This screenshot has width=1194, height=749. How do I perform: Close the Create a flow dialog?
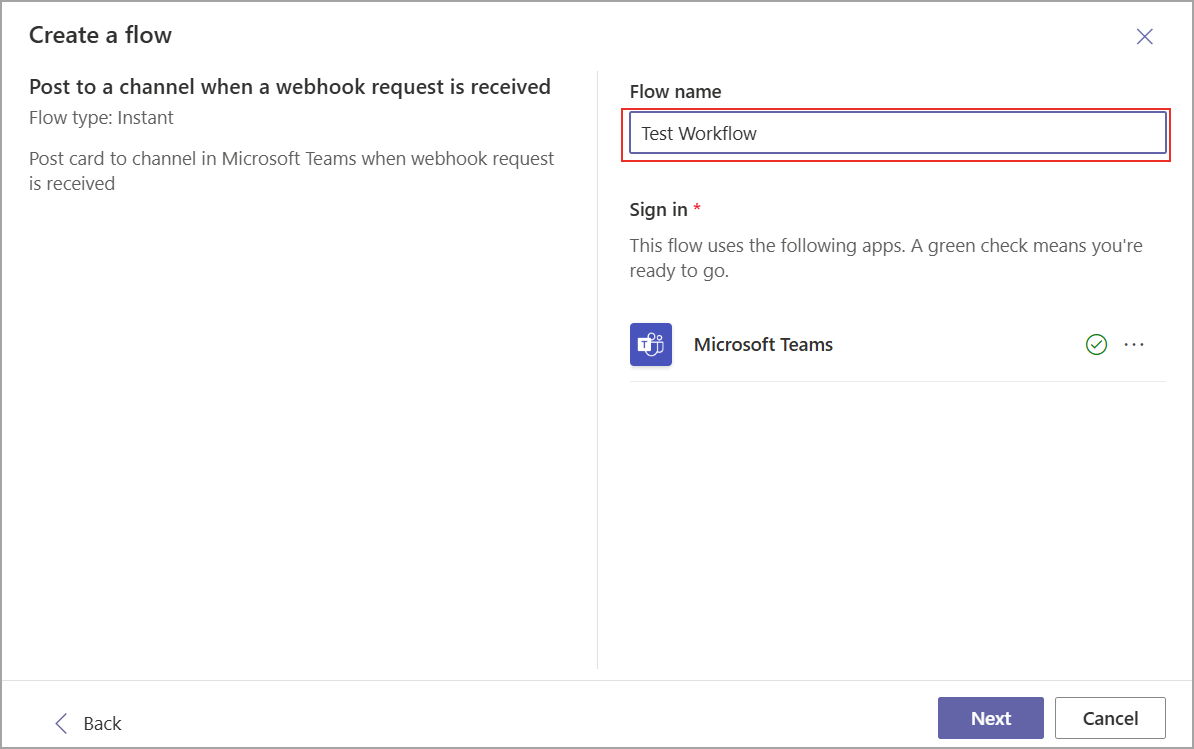pyautogui.click(x=1144, y=36)
